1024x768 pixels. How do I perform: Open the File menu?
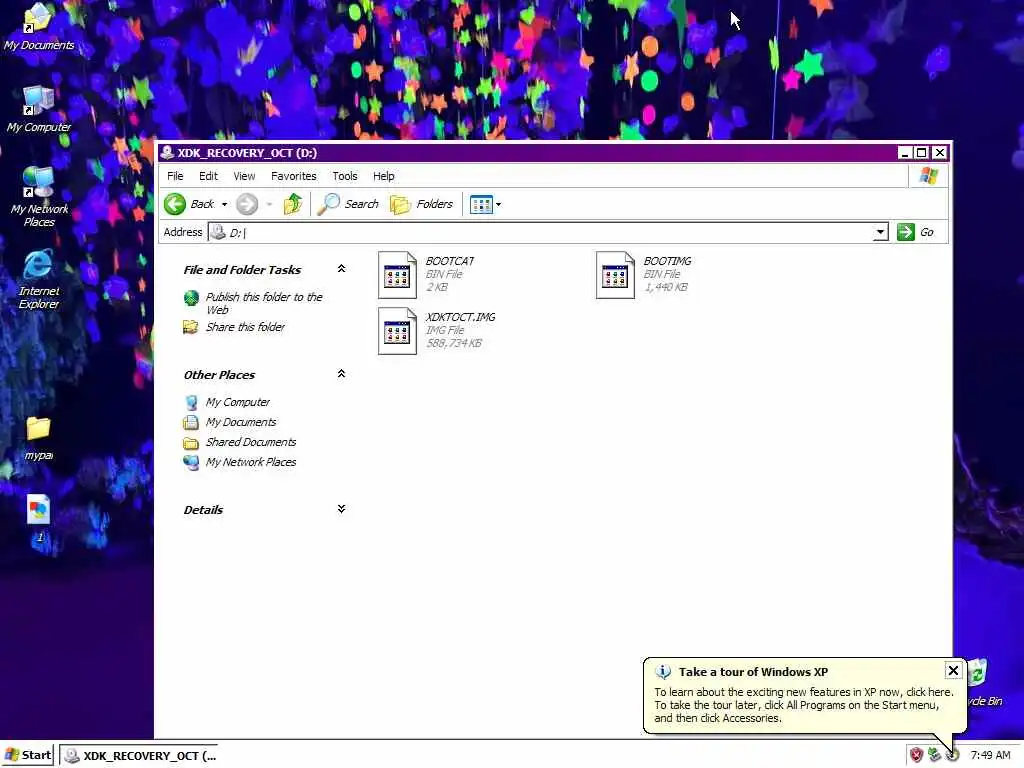pyautogui.click(x=175, y=176)
